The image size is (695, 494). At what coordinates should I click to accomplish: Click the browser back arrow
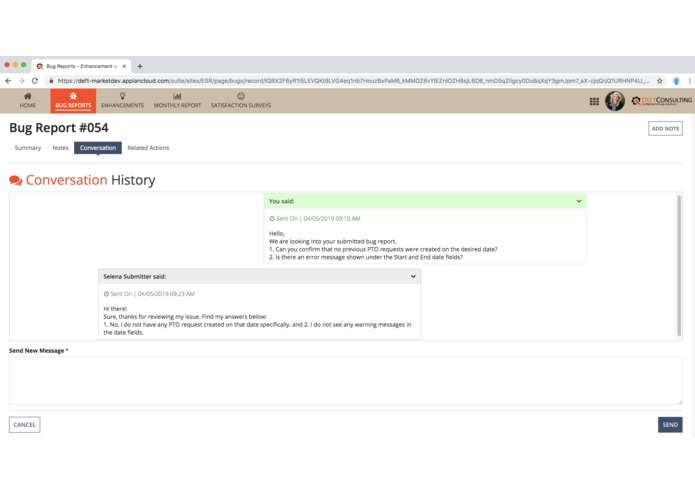pyautogui.click(x=8, y=81)
